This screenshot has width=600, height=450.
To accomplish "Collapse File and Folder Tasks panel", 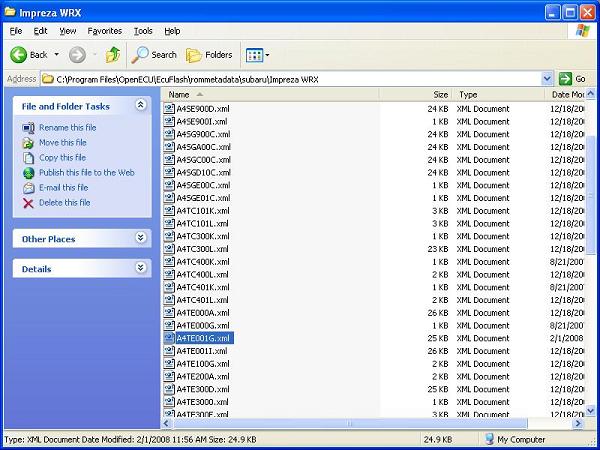I will coord(141,105).
